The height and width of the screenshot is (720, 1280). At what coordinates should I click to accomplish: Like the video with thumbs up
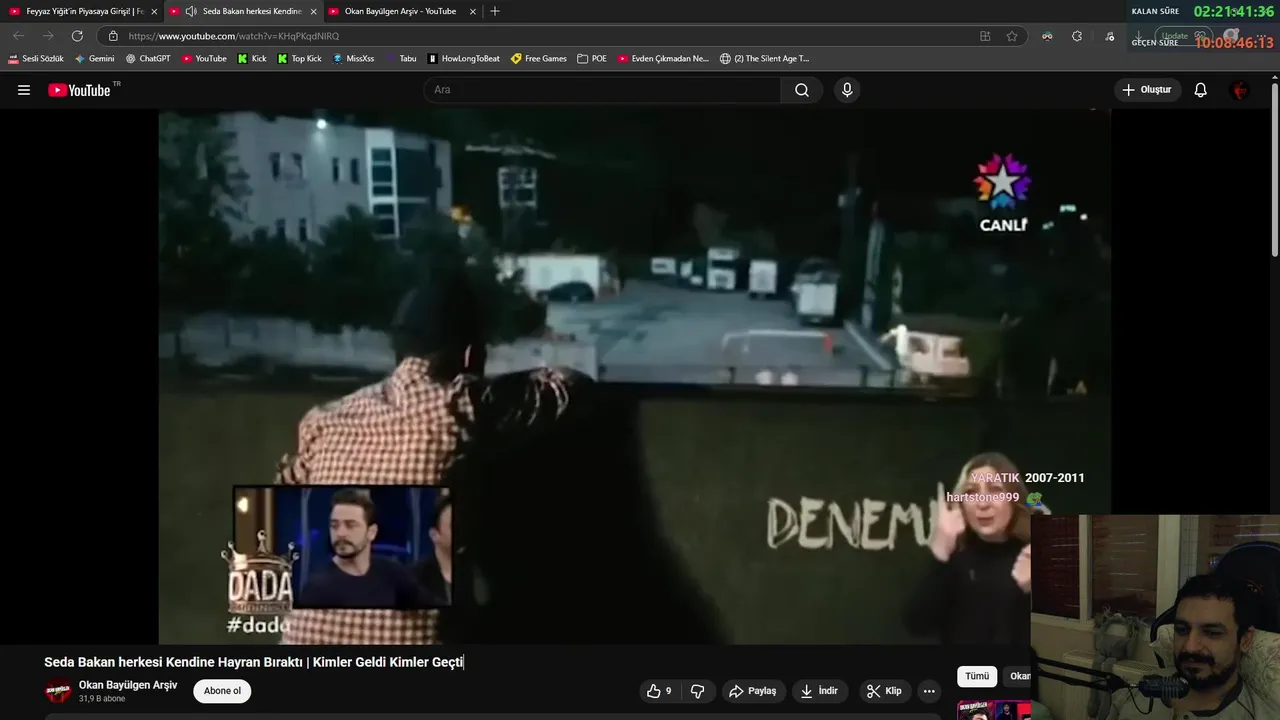point(660,691)
